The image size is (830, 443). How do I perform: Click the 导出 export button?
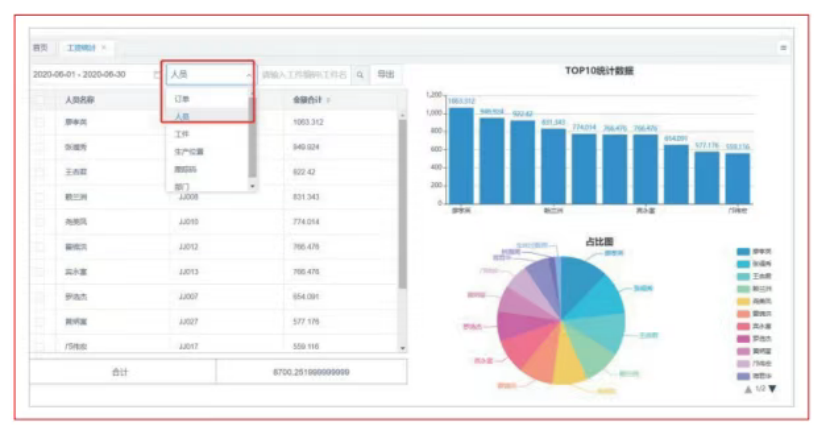click(385, 75)
